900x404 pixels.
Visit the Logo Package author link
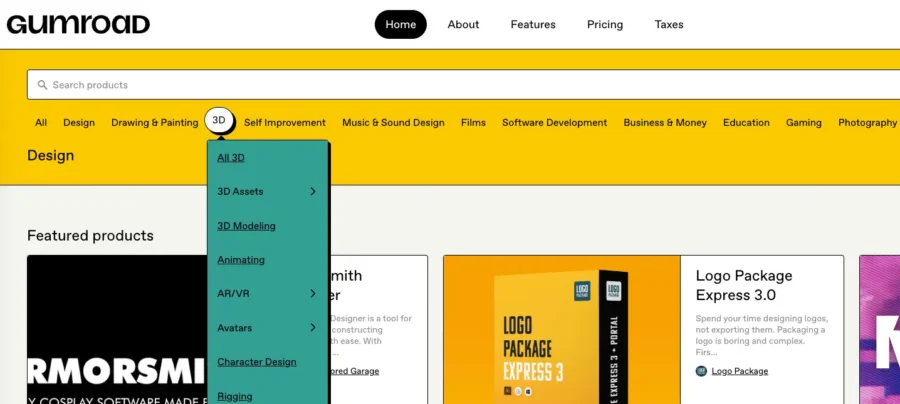point(739,371)
